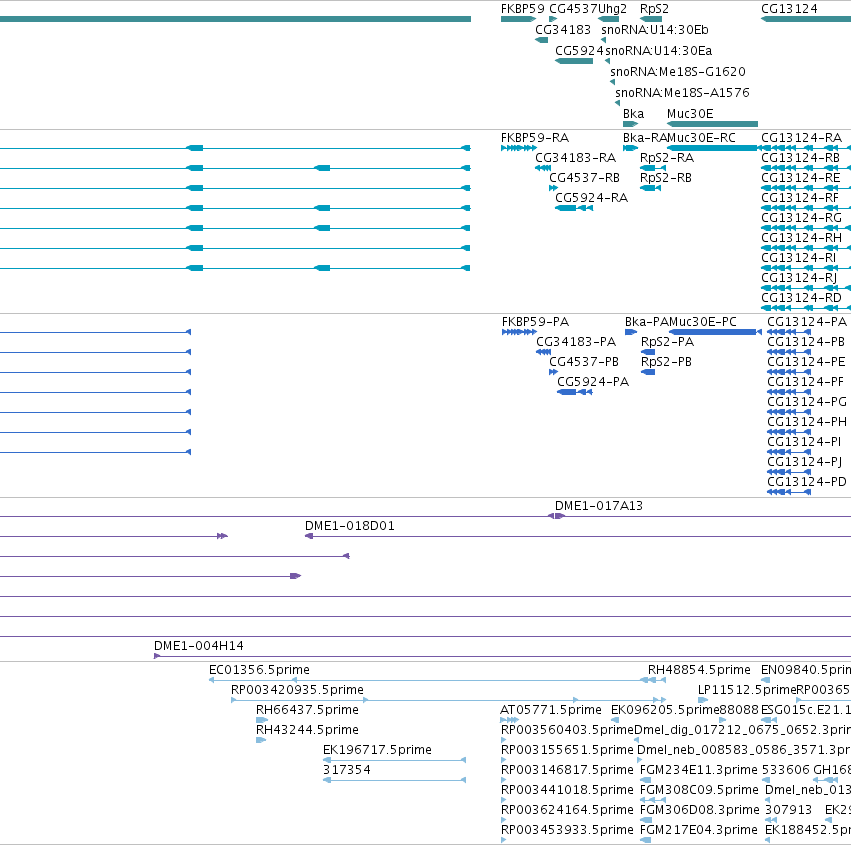The image size is (851, 845).
Task: Select the Uhg2 gene label
Action: pos(612,9)
